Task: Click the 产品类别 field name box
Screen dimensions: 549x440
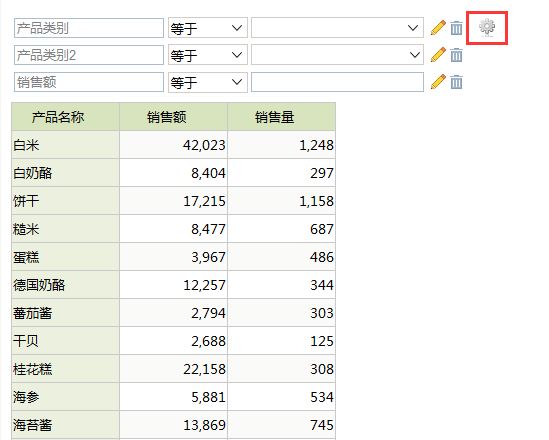Action: (89, 28)
